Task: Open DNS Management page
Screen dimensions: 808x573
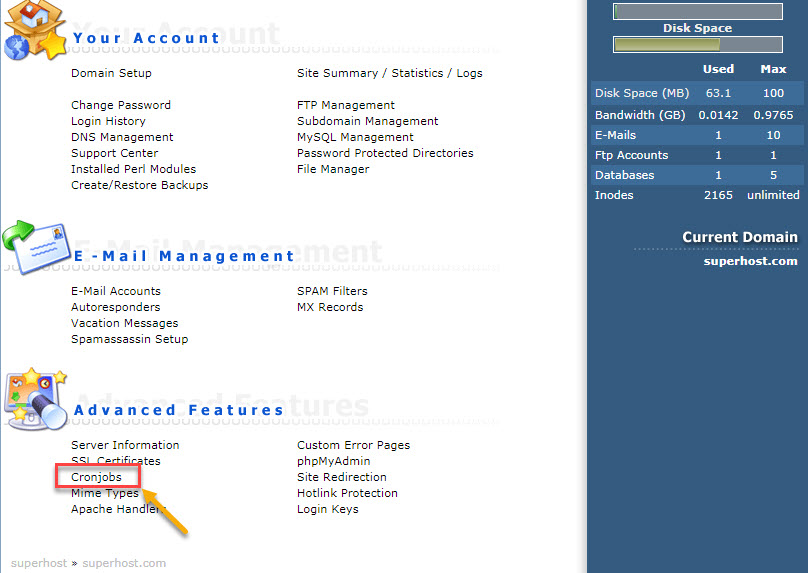Action: (121, 137)
